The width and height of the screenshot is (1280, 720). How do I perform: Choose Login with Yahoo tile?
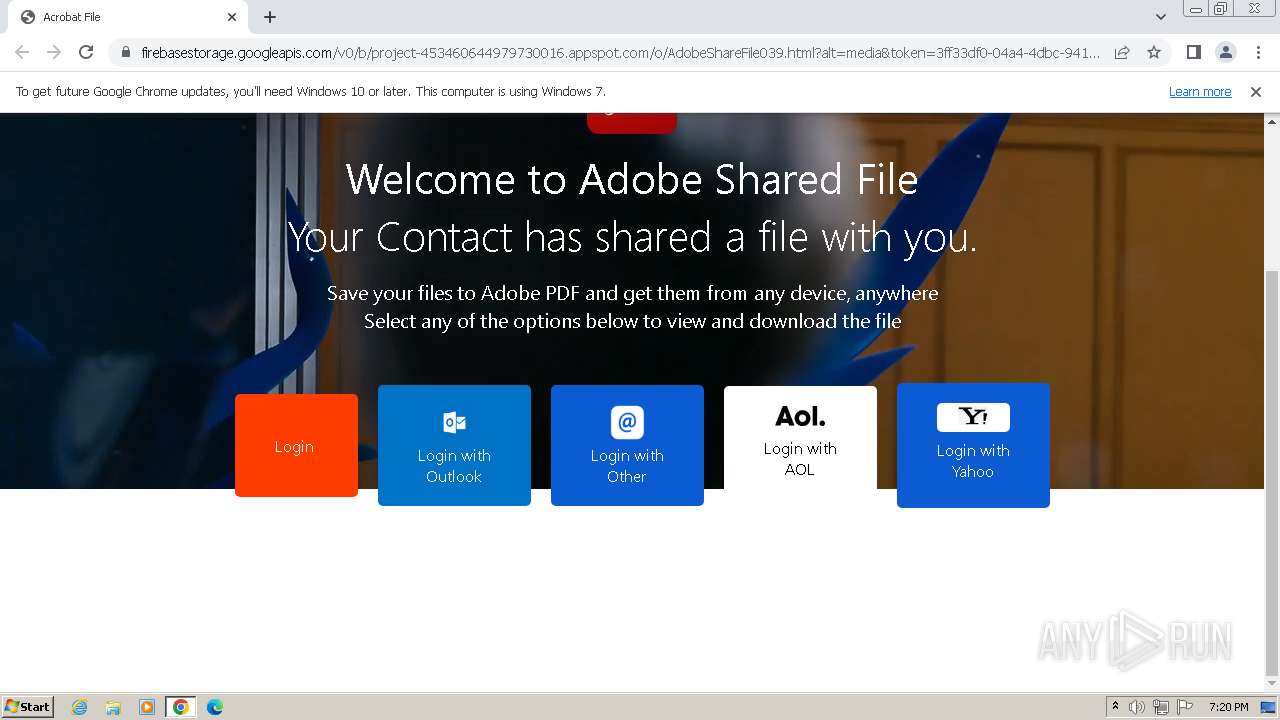point(973,445)
